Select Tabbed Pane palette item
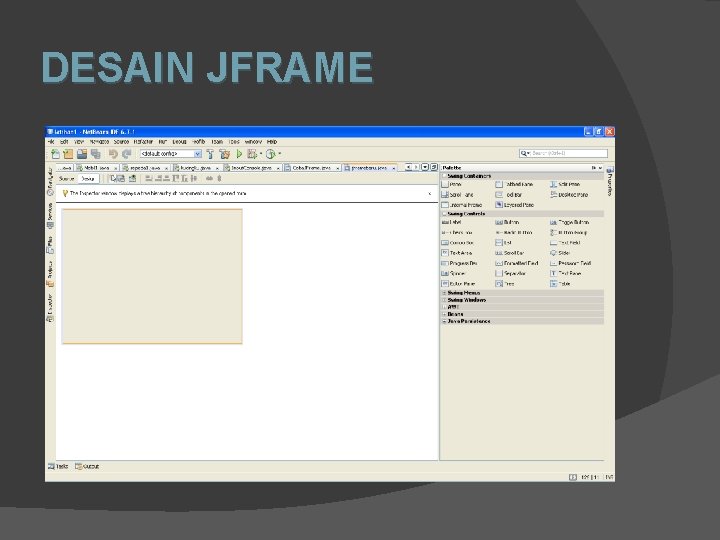The width and height of the screenshot is (720, 540). [x=514, y=185]
